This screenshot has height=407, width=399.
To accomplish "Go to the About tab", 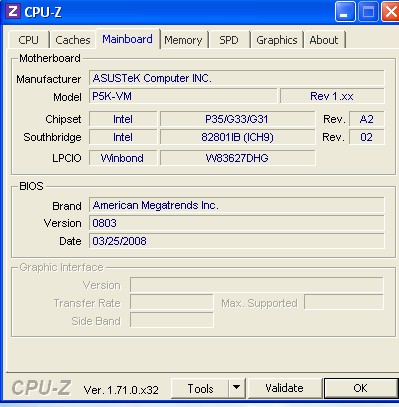I will coord(324,40).
